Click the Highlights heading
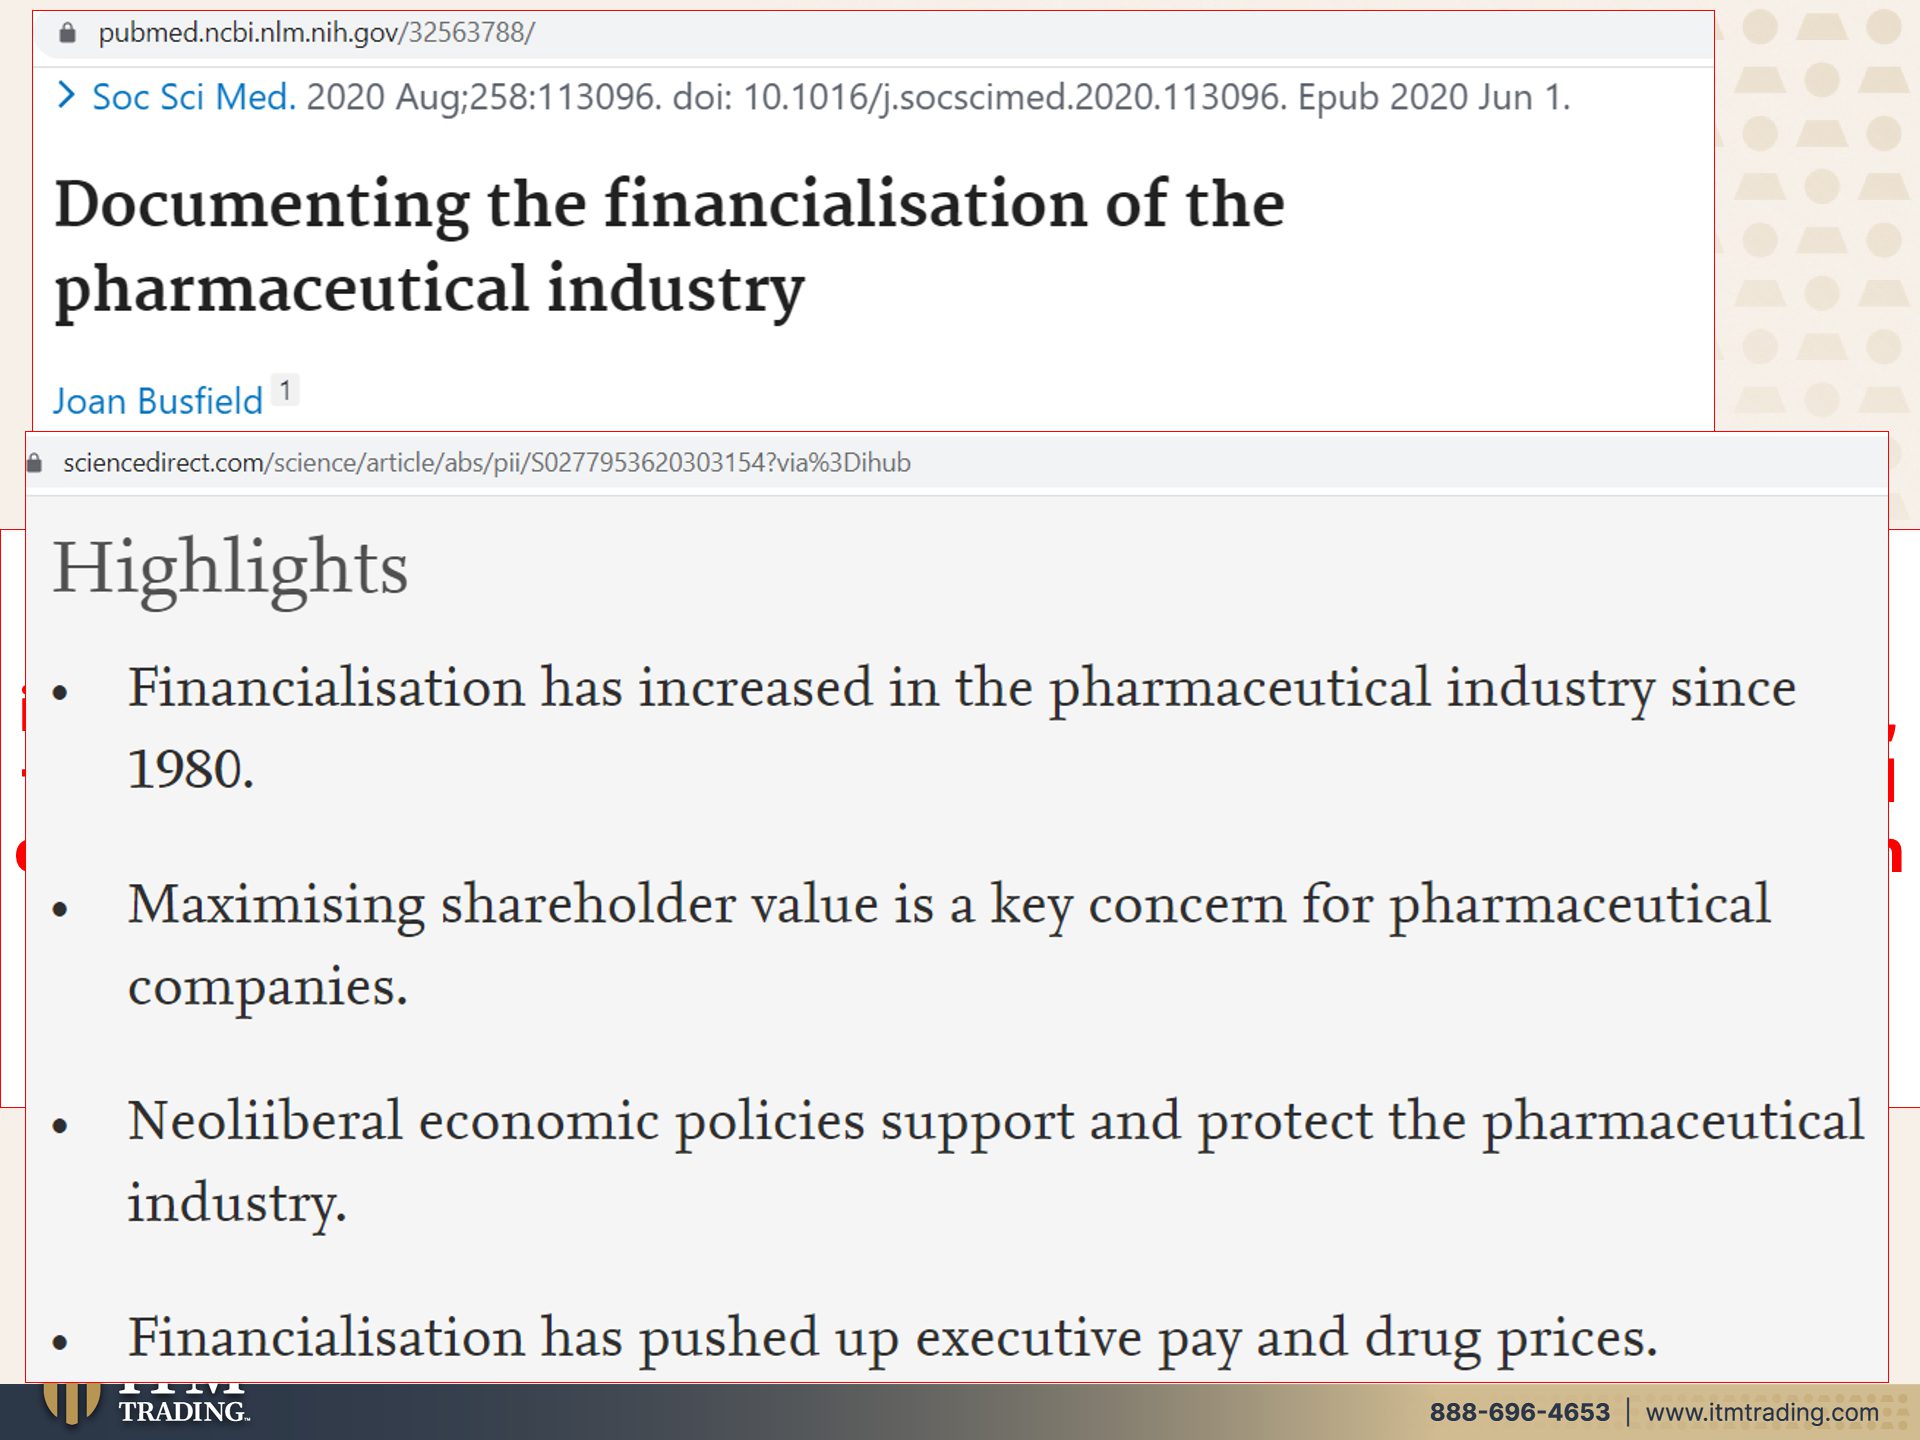The height and width of the screenshot is (1440, 1920). 230,567
